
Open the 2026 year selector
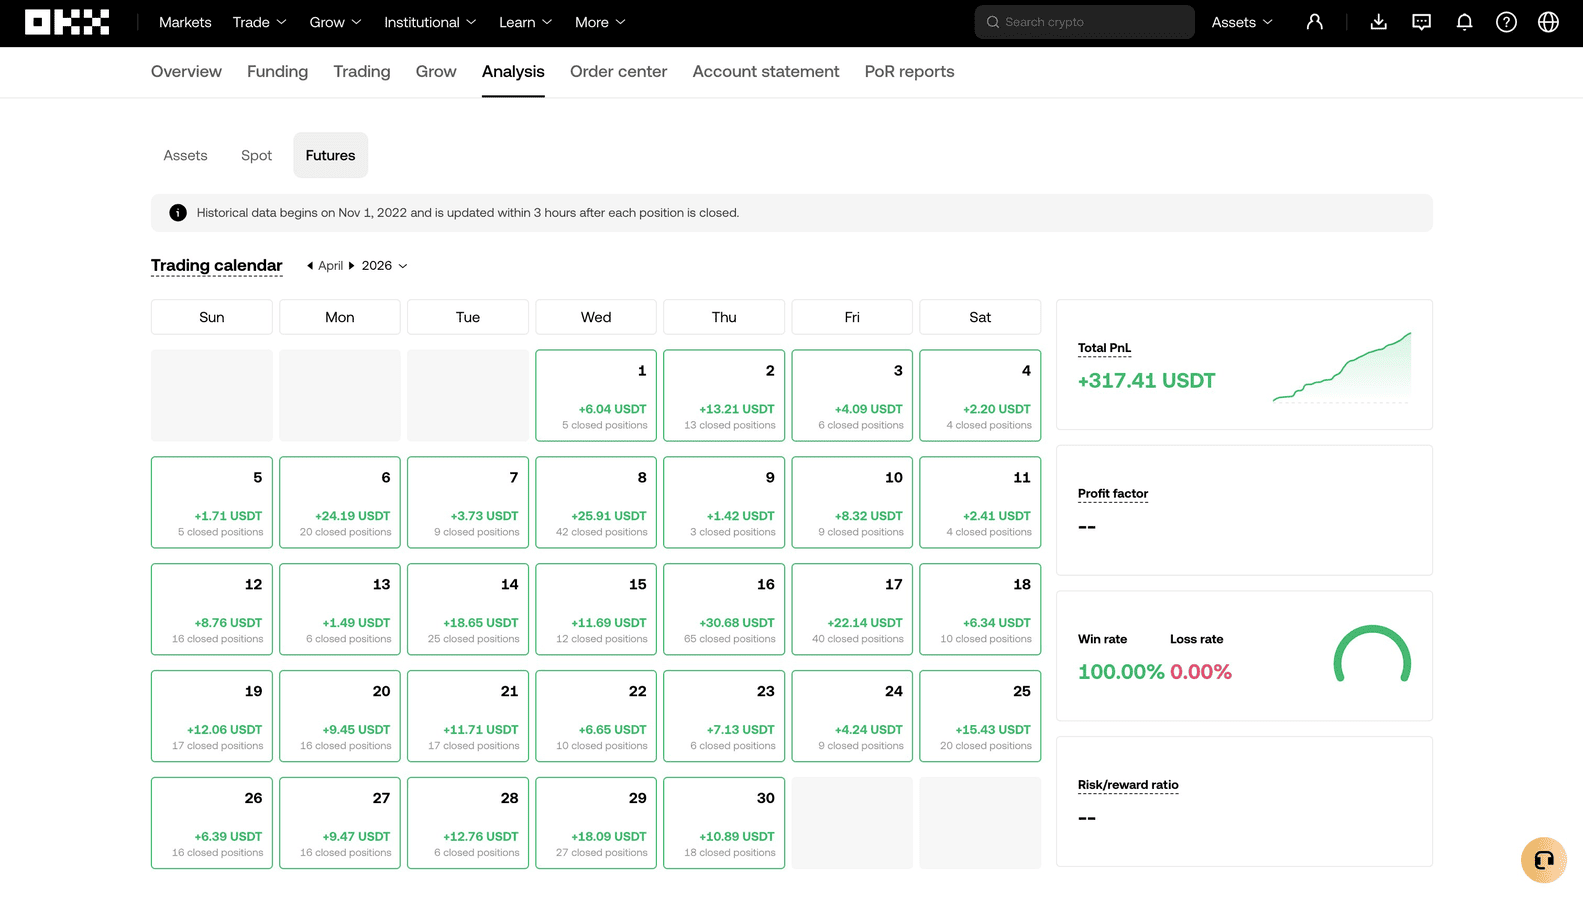tap(385, 266)
